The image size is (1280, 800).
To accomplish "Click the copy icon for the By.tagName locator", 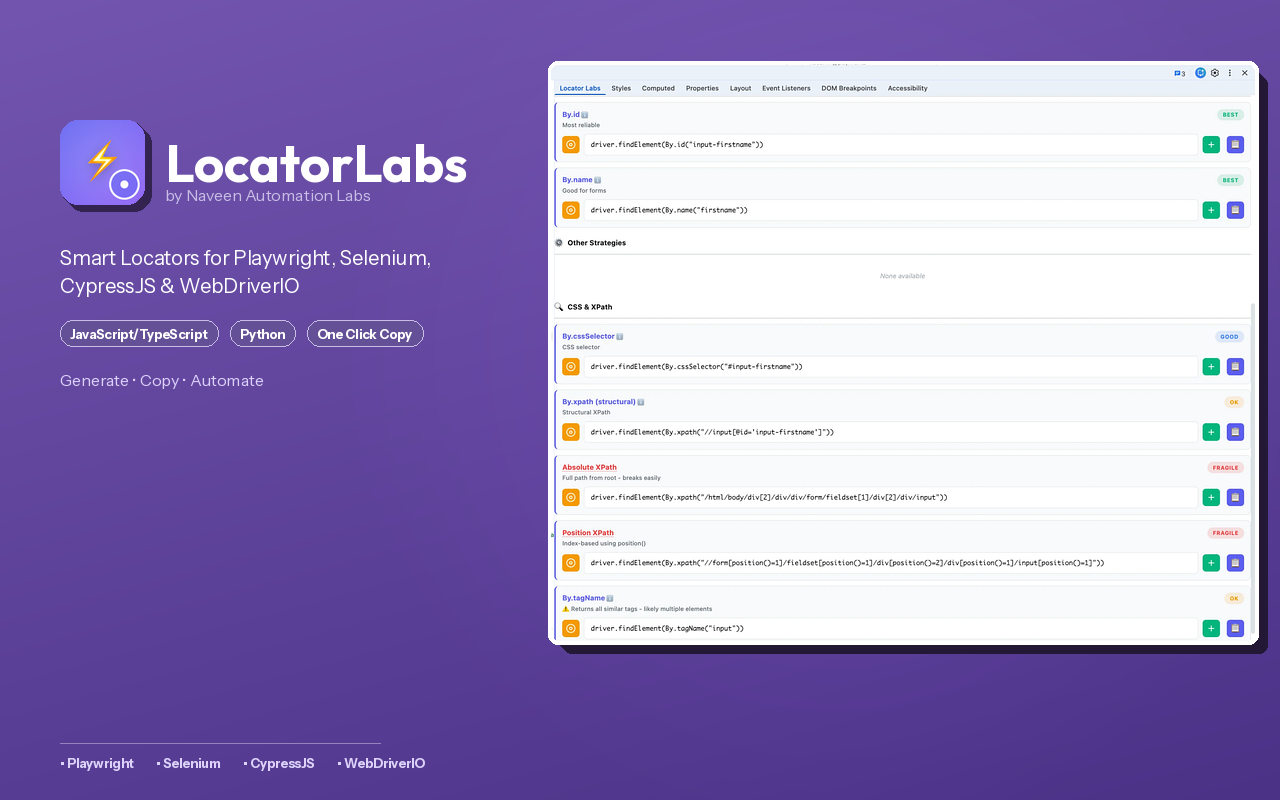I will coord(1235,628).
